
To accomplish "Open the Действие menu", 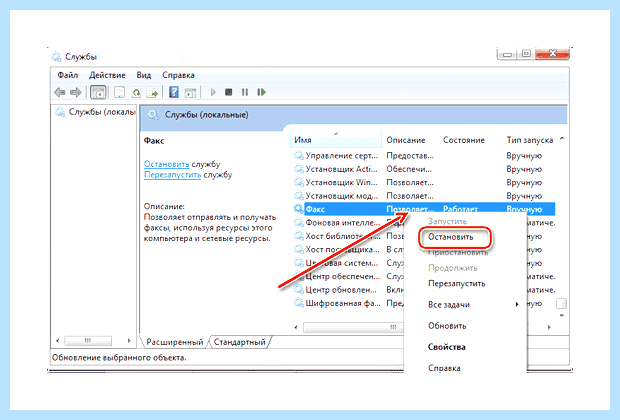I will click(x=107, y=75).
